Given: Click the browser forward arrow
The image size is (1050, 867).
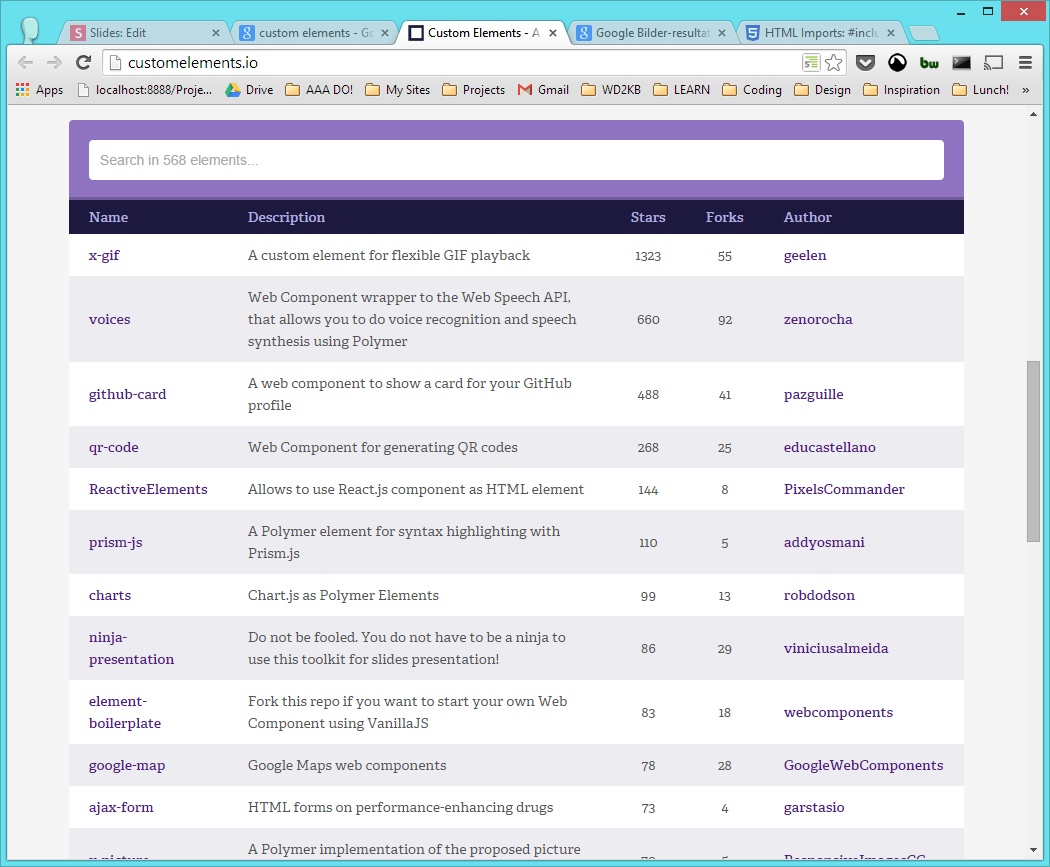Looking at the screenshot, I should point(54,63).
